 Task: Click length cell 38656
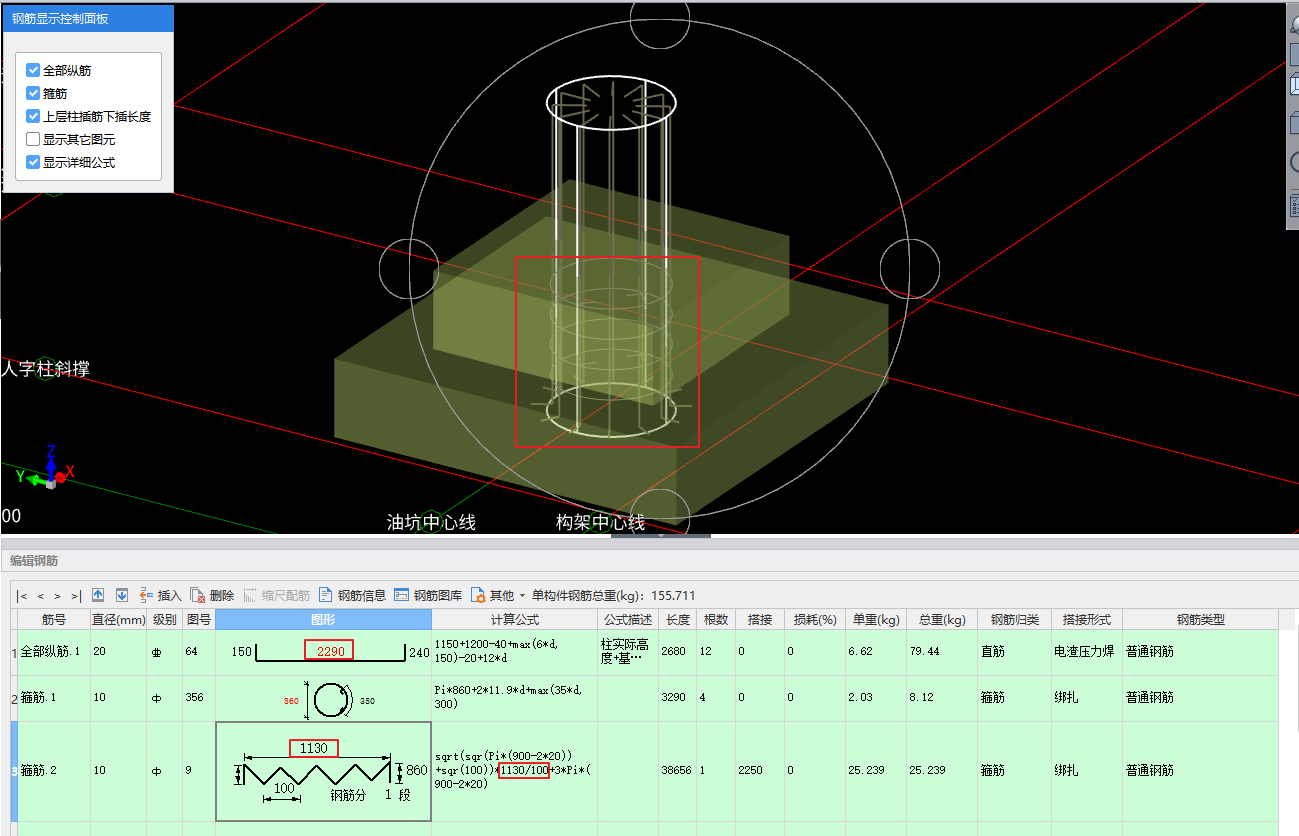pyautogui.click(x=677, y=771)
